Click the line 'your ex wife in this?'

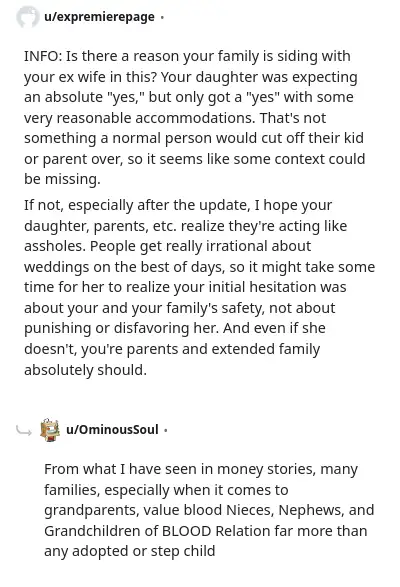(90, 77)
